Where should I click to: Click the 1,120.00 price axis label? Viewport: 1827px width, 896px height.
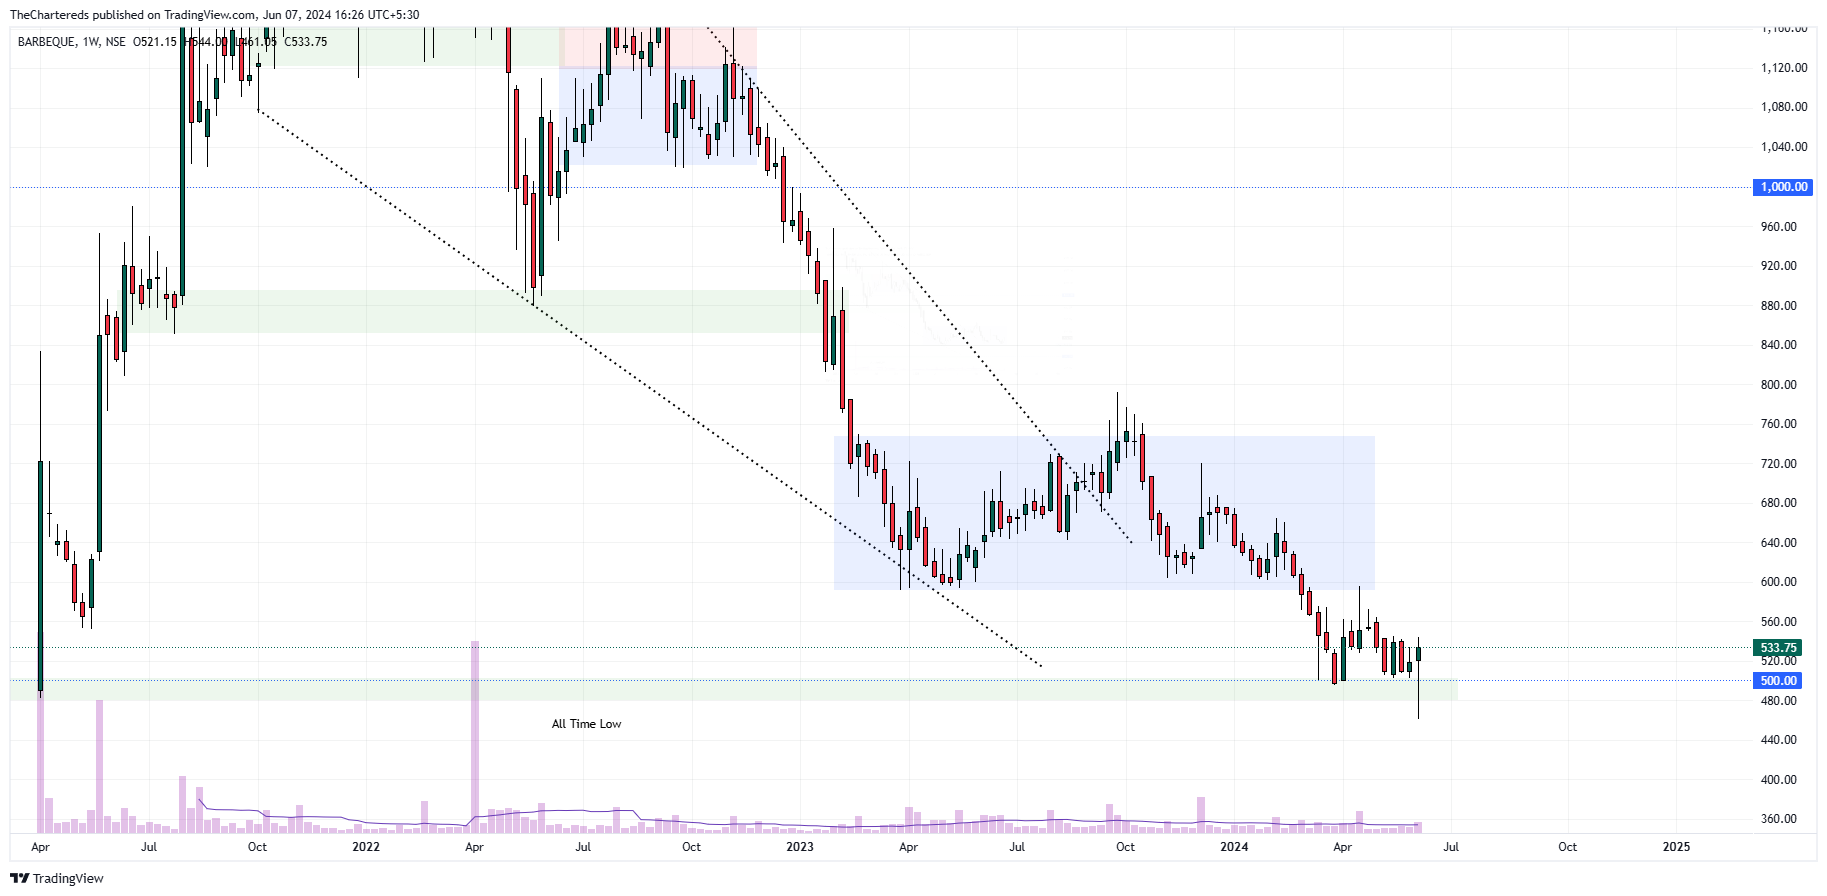[x=1784, y=68]
